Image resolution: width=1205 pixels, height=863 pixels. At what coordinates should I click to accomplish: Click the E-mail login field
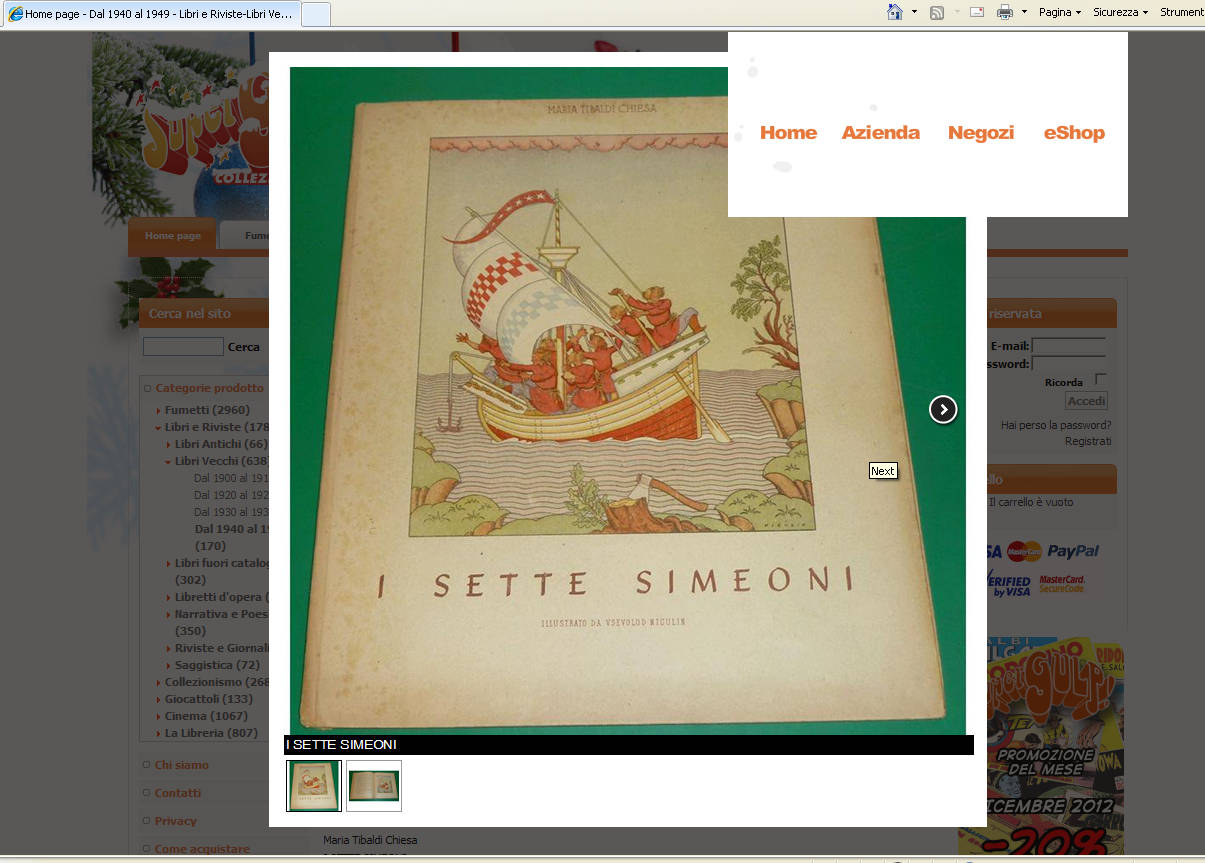1068,346
